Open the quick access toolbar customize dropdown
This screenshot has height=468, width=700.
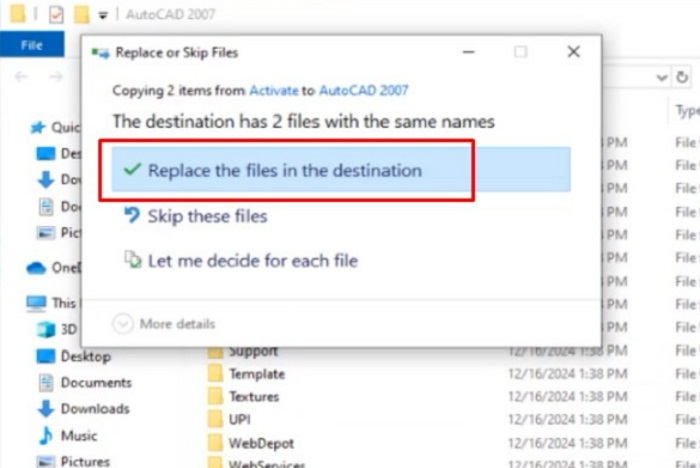pyautogui.click(x=103, y=16)
